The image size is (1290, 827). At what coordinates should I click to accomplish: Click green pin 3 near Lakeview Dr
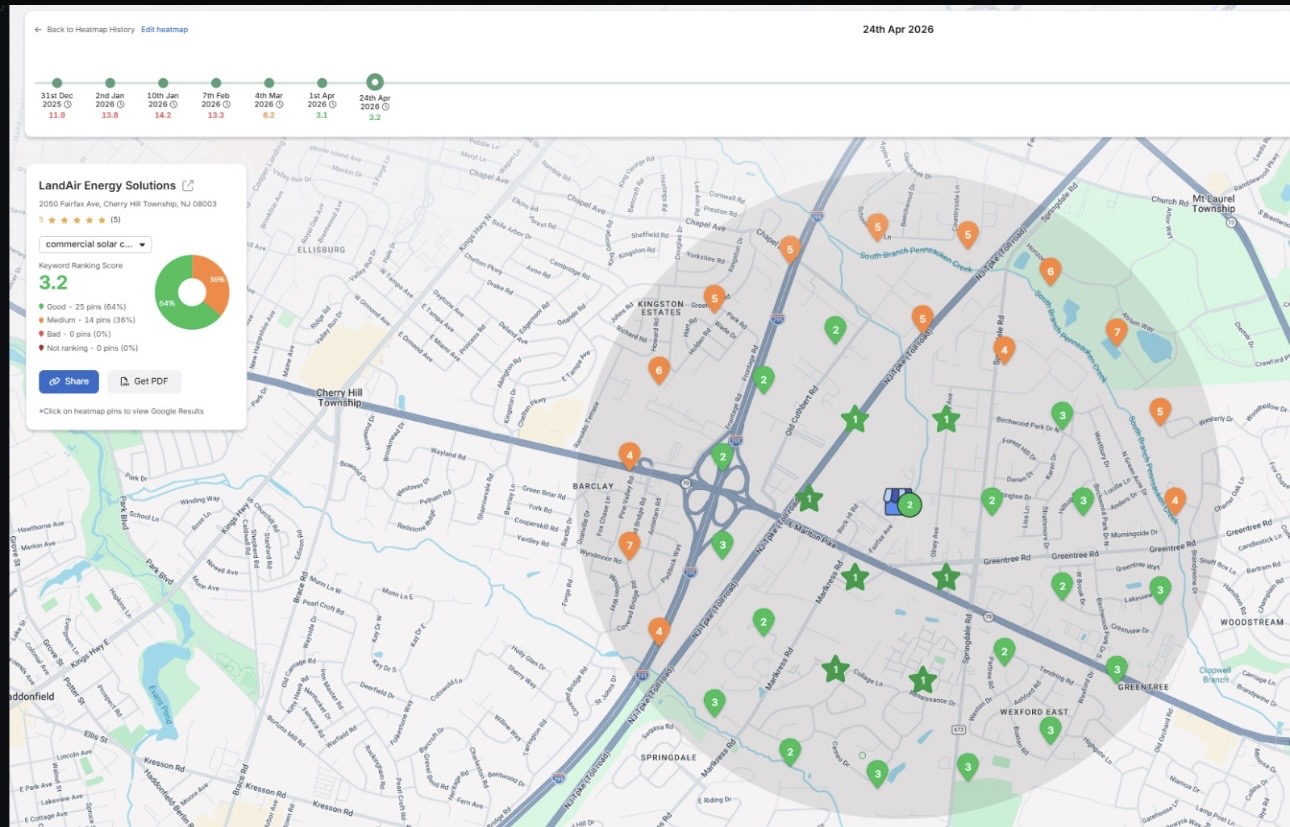pos(1160,589)
